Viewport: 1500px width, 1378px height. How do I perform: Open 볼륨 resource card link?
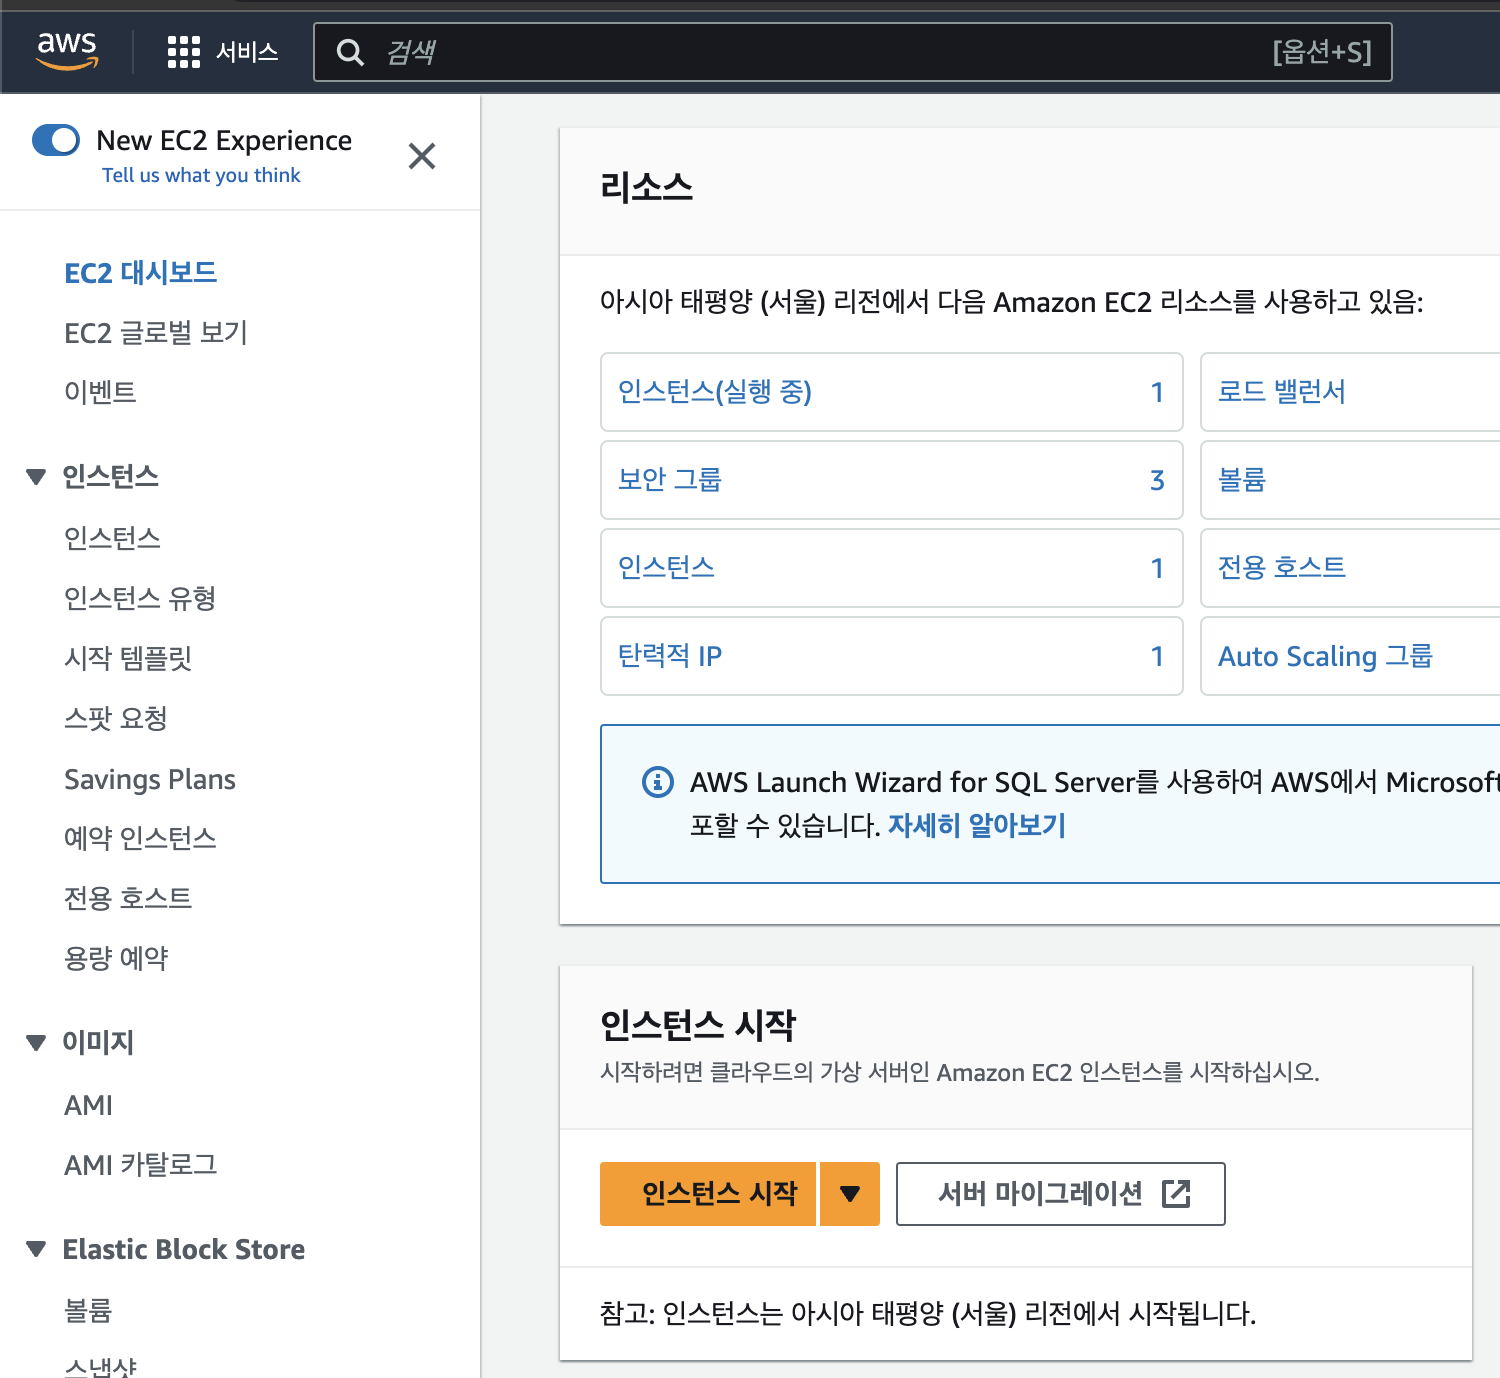click(x=1242, y=479)
